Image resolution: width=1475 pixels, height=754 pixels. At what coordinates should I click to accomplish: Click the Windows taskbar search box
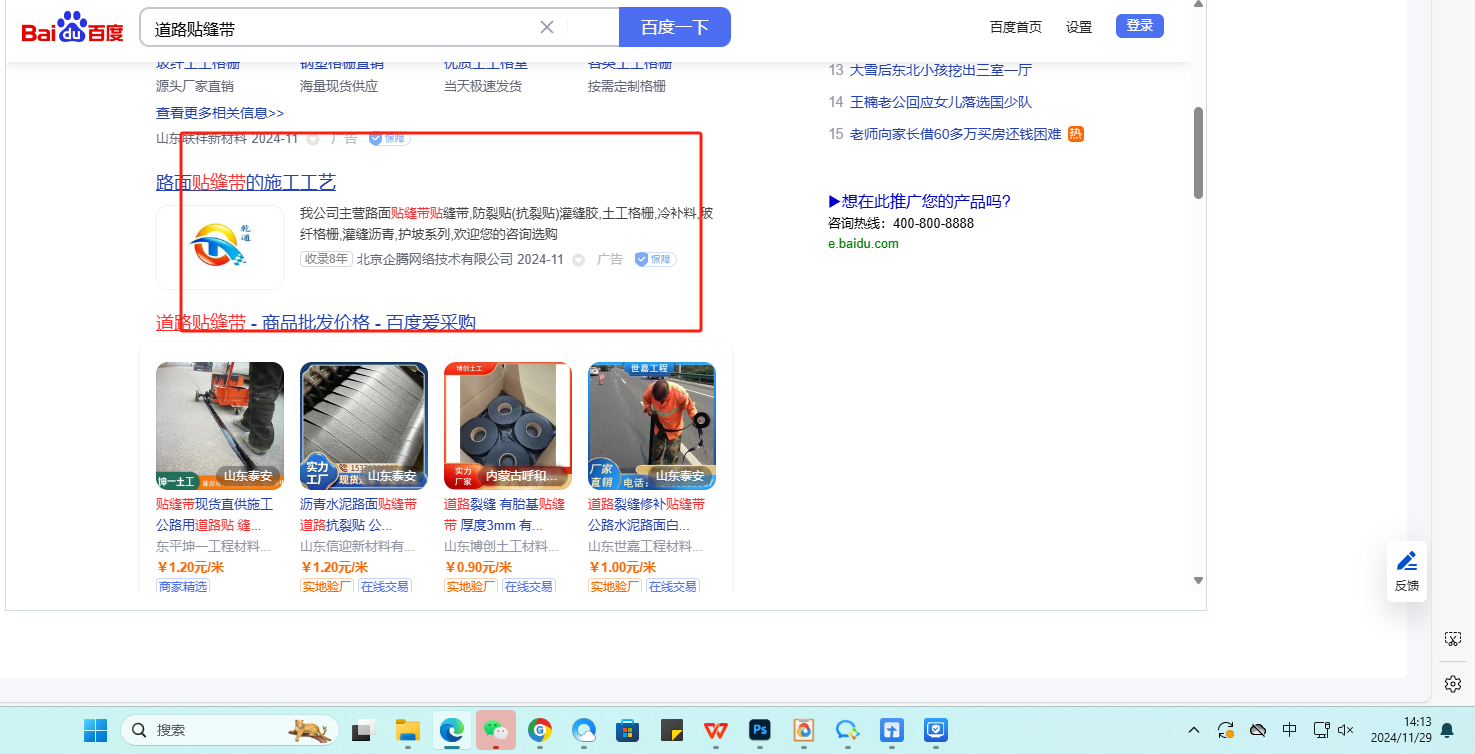(230, 730)
